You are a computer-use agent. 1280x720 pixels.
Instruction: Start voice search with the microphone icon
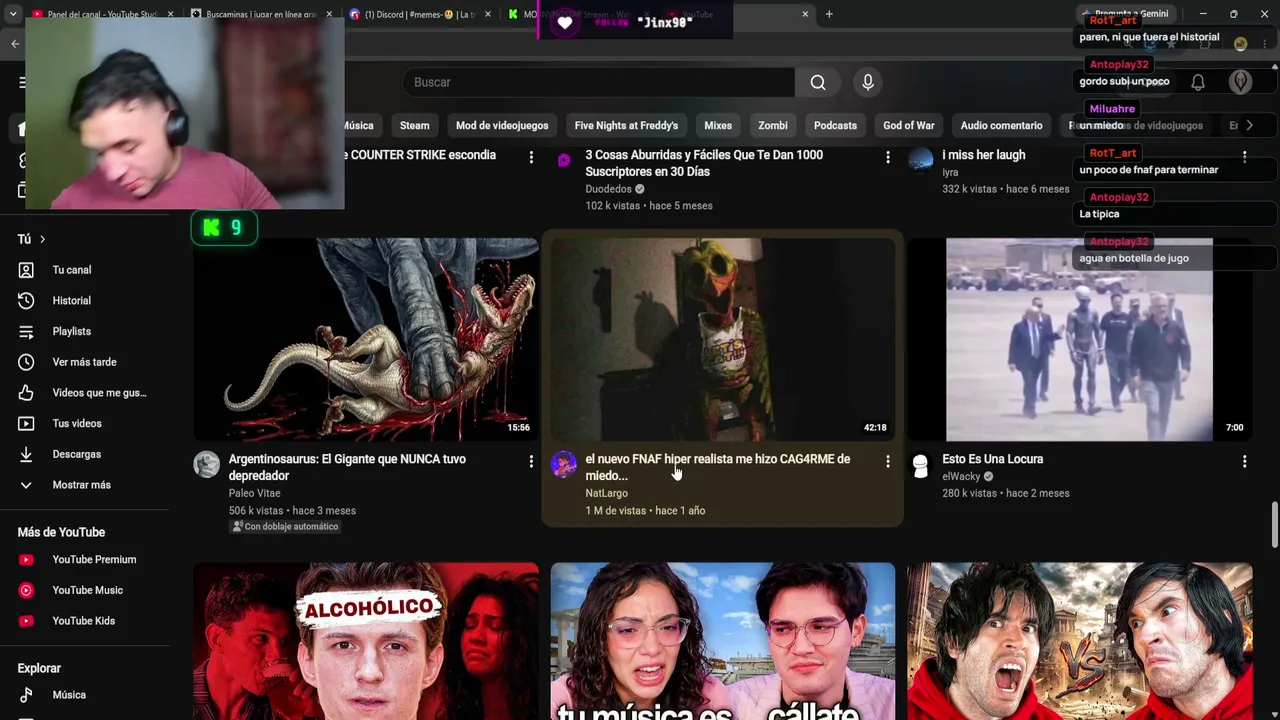(868, 82)
